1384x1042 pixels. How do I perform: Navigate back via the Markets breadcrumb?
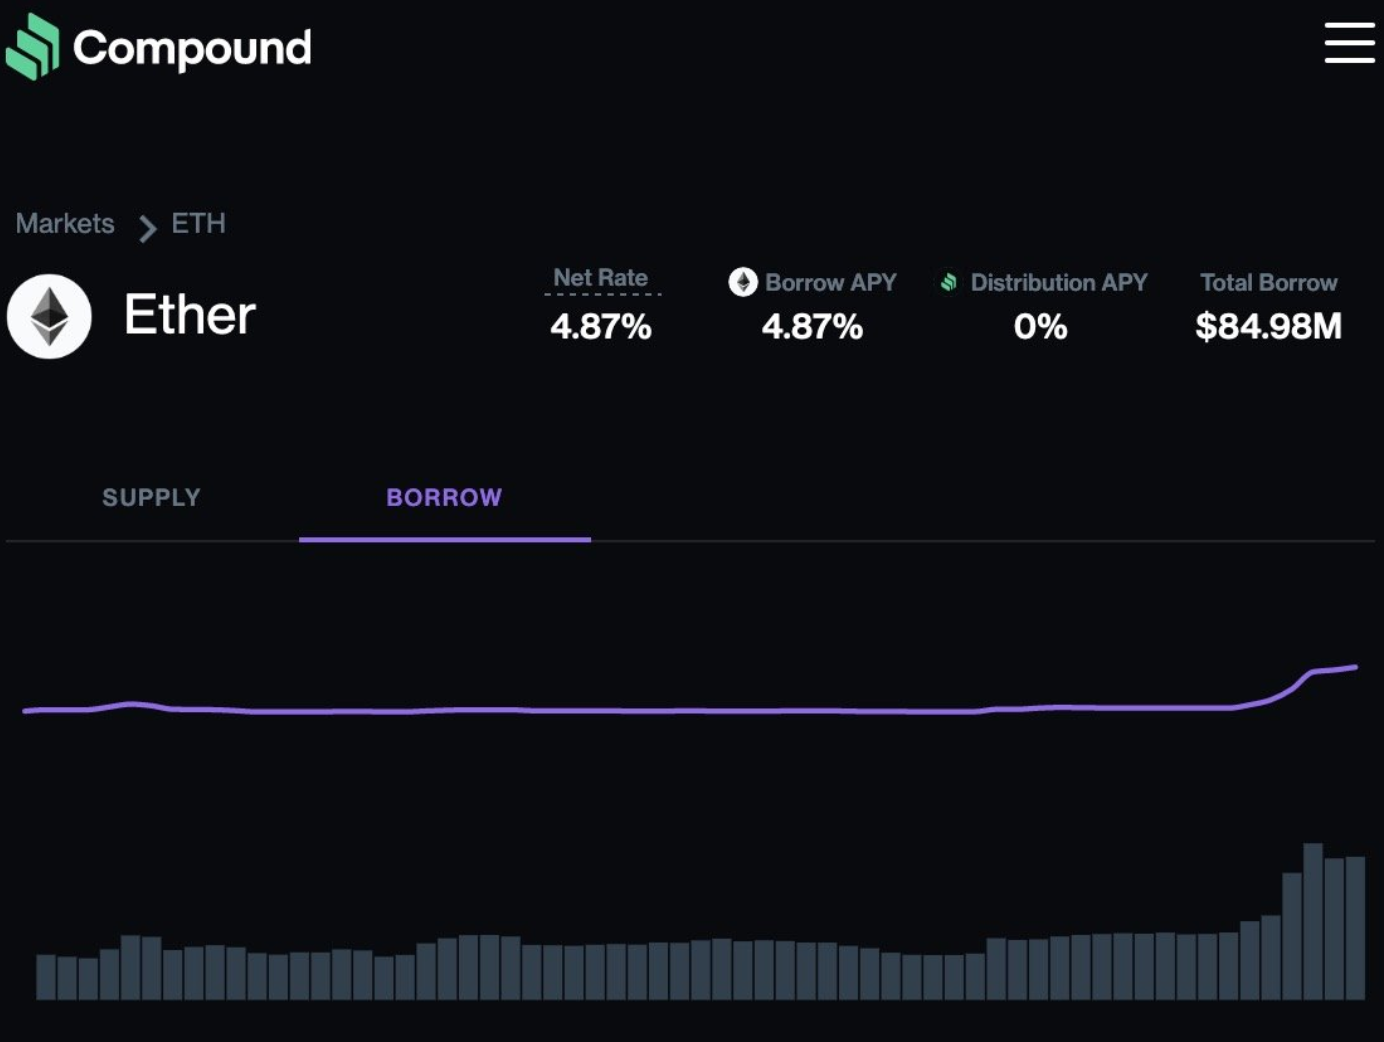pos(64,224)
